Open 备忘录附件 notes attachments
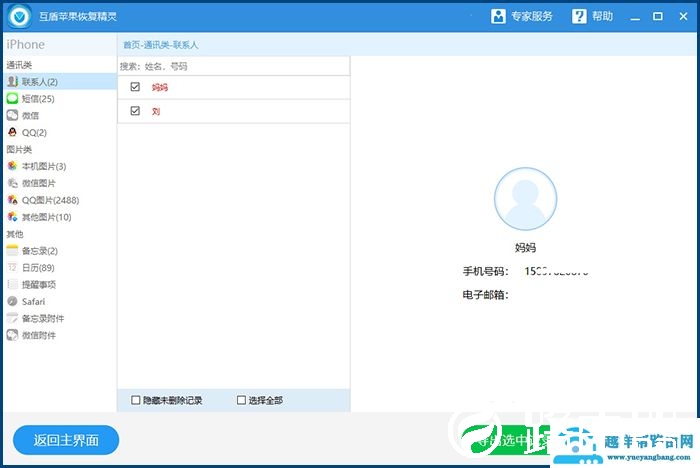 (x=43, y=319)
